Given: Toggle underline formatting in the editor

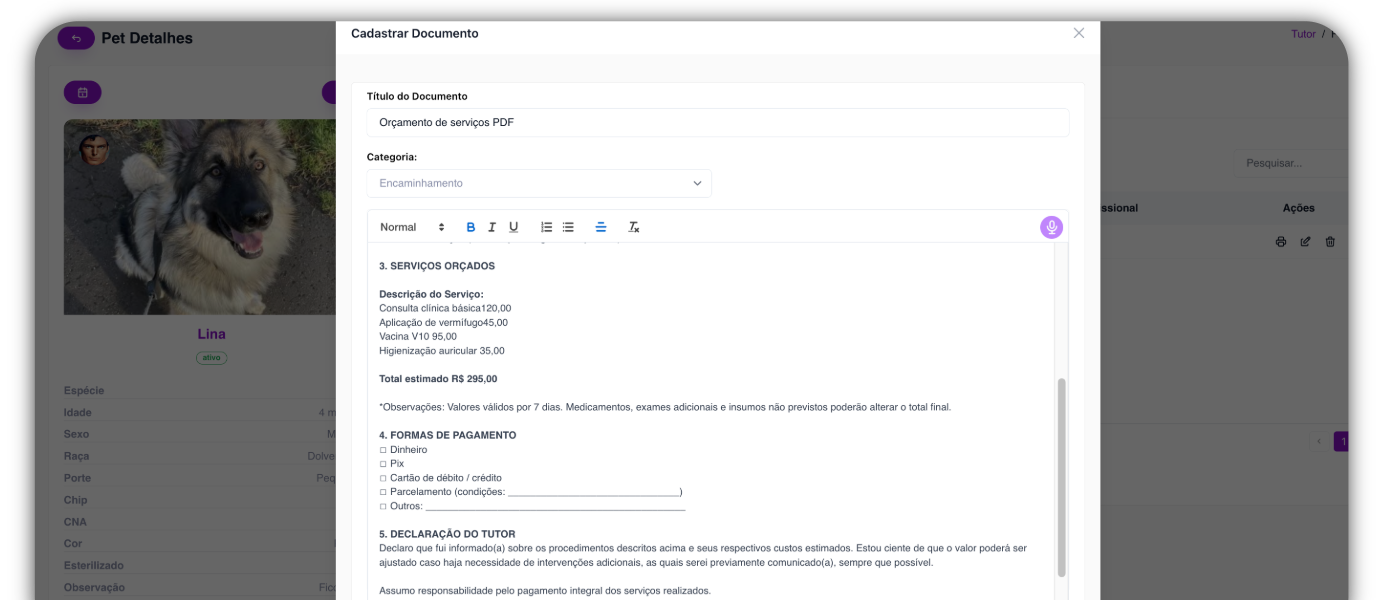Looking at the screenshot, I should pos(514,227).
